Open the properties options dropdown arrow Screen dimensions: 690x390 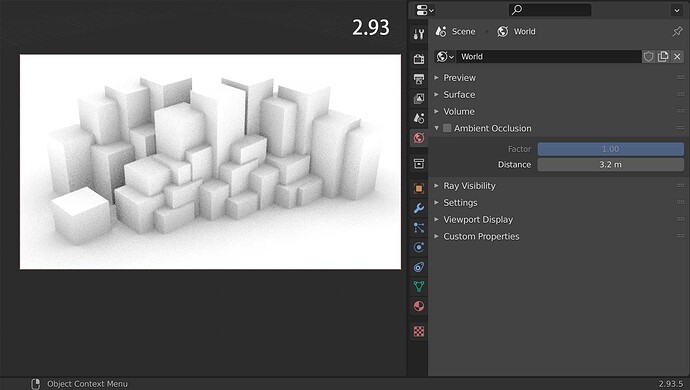(x=677, y=10)
